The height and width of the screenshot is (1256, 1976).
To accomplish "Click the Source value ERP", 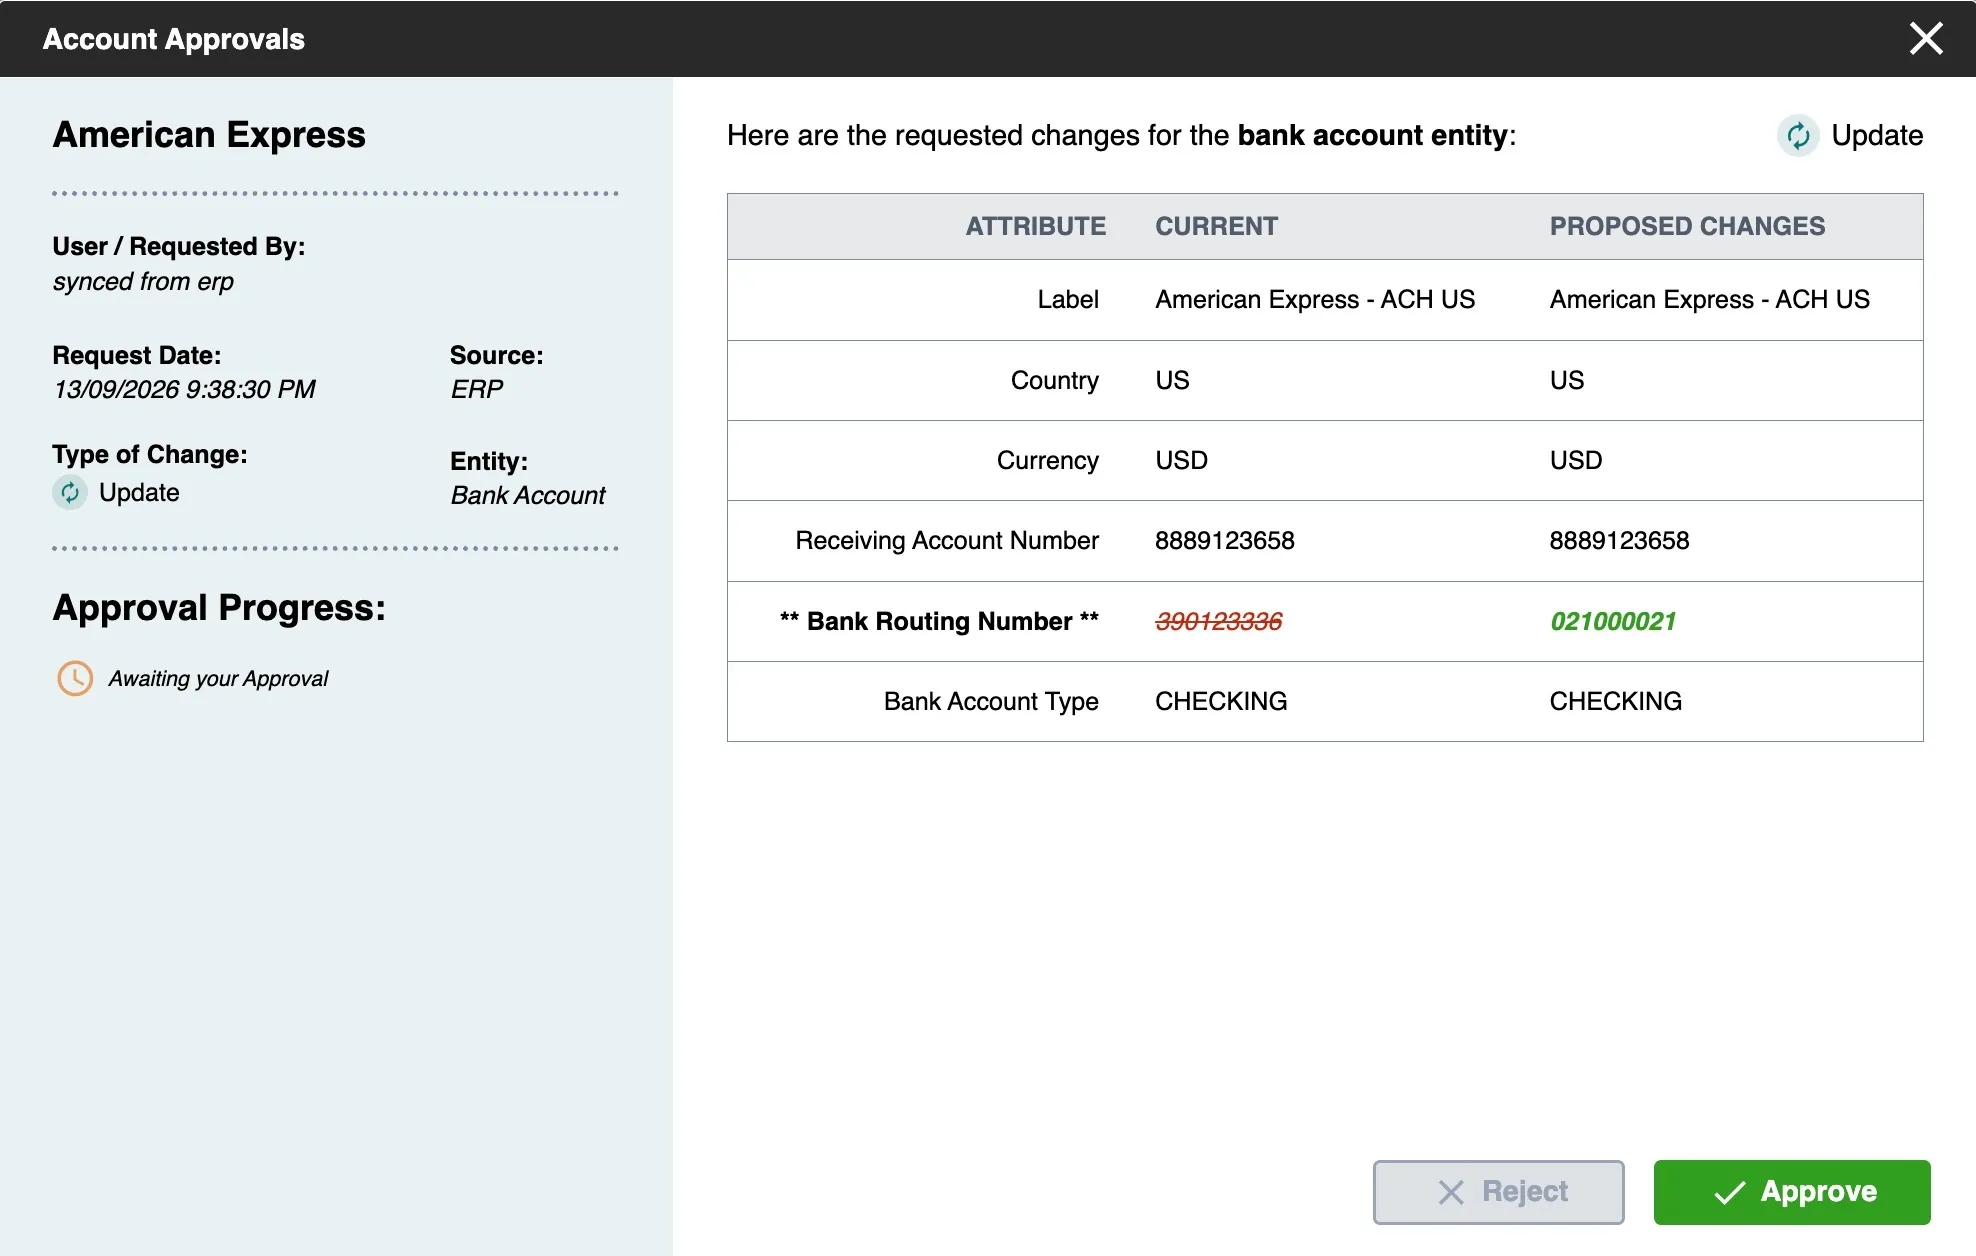I will pyautogui.click(x=476, y=389).
